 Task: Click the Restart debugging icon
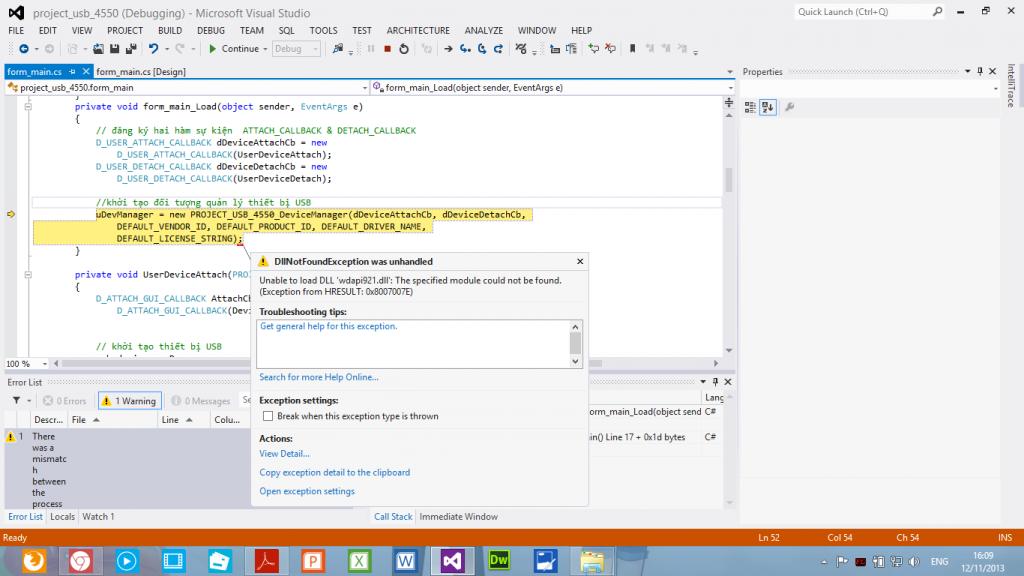pos(403,49)
